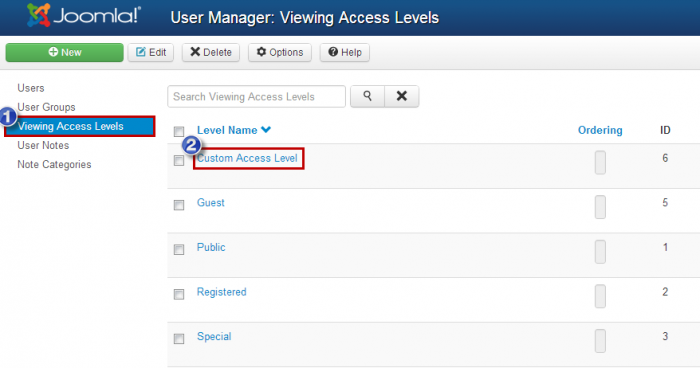Open Options with the gear icon button
The width and height of the screenshot is (700, 368).
click(280, 52)
